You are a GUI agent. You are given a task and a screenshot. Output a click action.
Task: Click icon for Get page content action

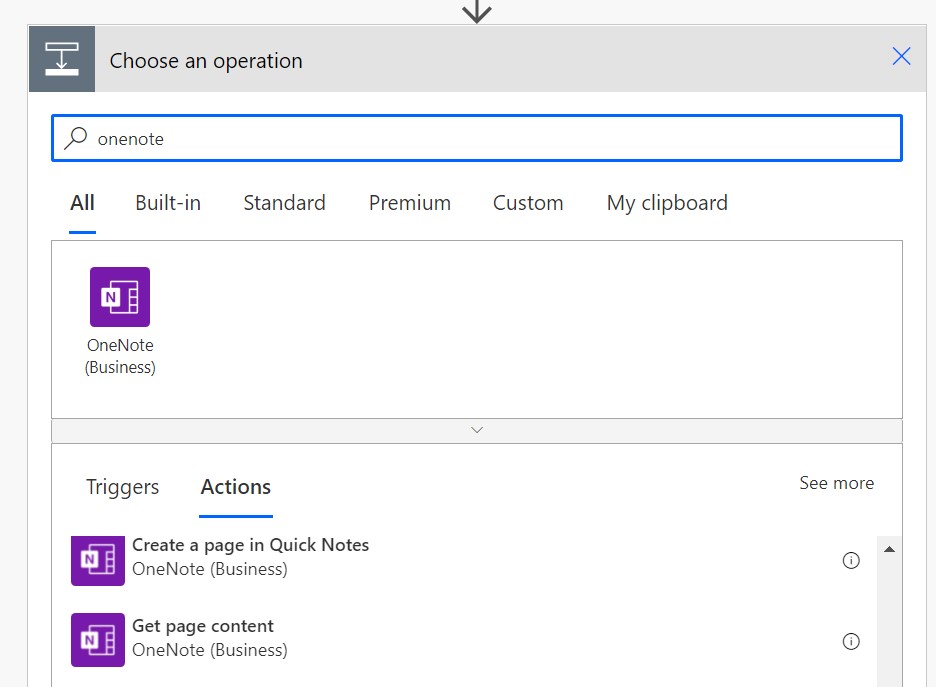click(x=98, y=640)
